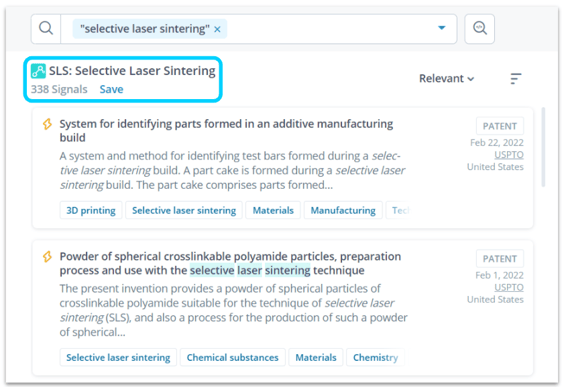Image resolution: width=562 pixels, height=387 pixels.
Task: Remove the "selective laser sintering" search chip
Action: click(217, 29)
